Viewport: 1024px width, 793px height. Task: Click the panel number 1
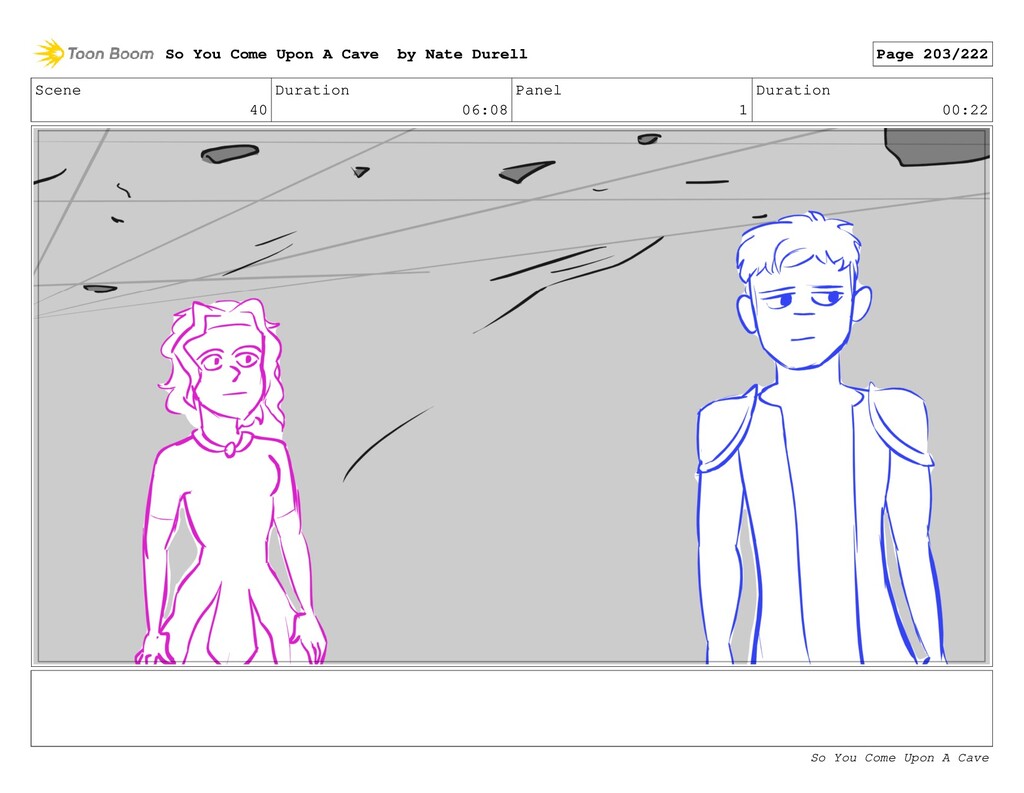point(743,110)
